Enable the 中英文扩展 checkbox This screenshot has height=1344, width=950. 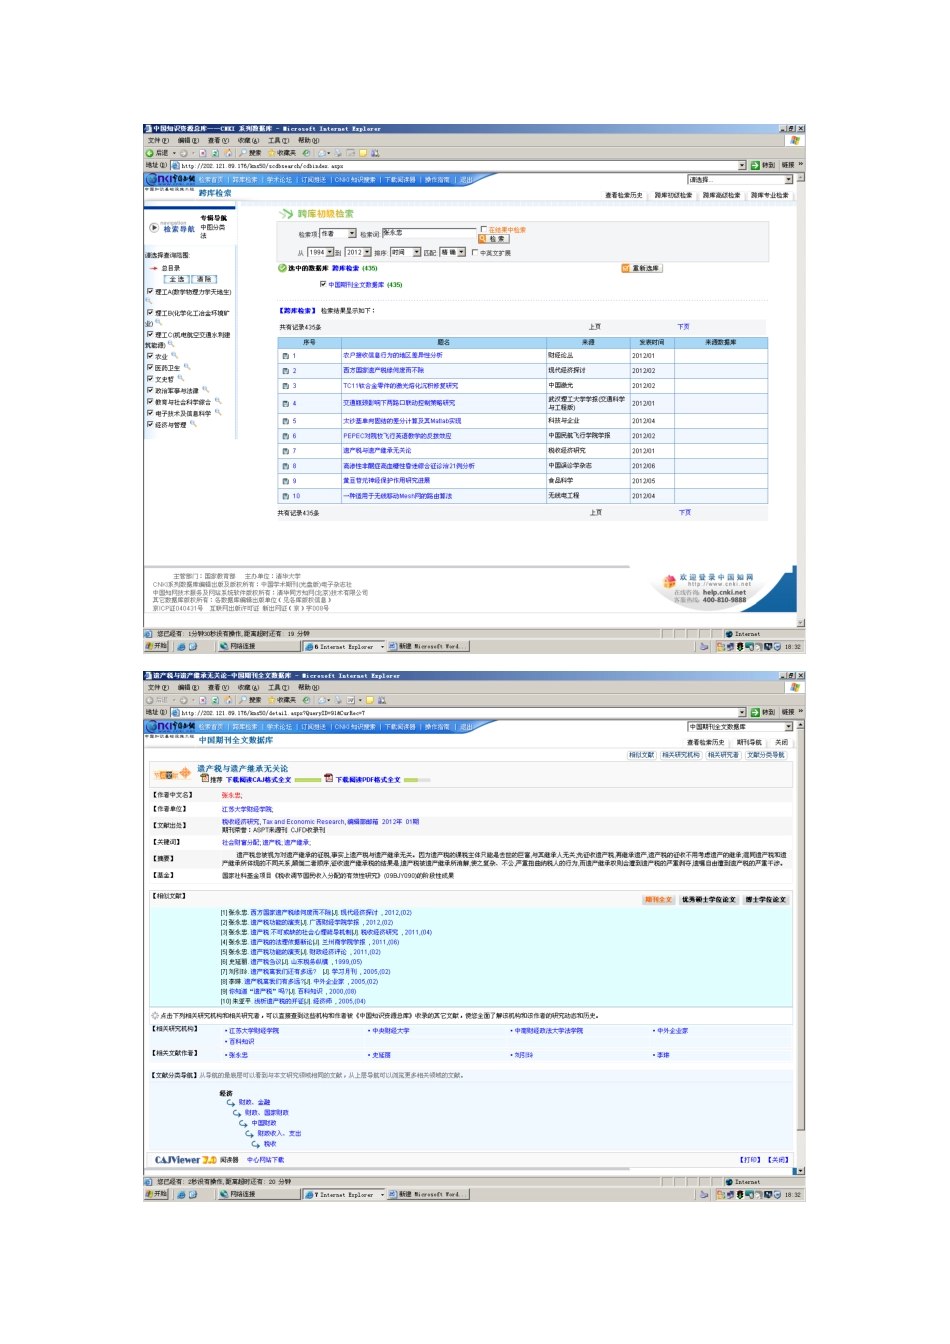click(x=474, y=253)
